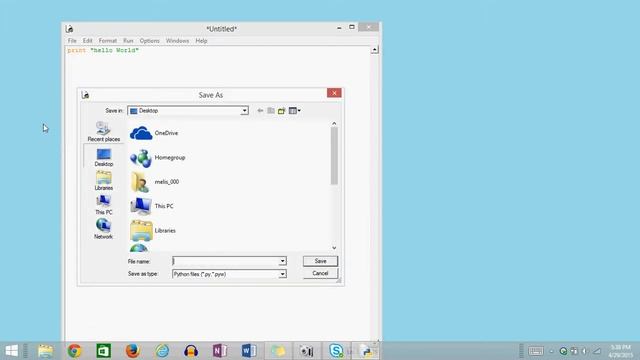The width and height of the screenshot is (640, 360).
Task: Open Recent places in Save As sidebar
Action: (104, 131)
